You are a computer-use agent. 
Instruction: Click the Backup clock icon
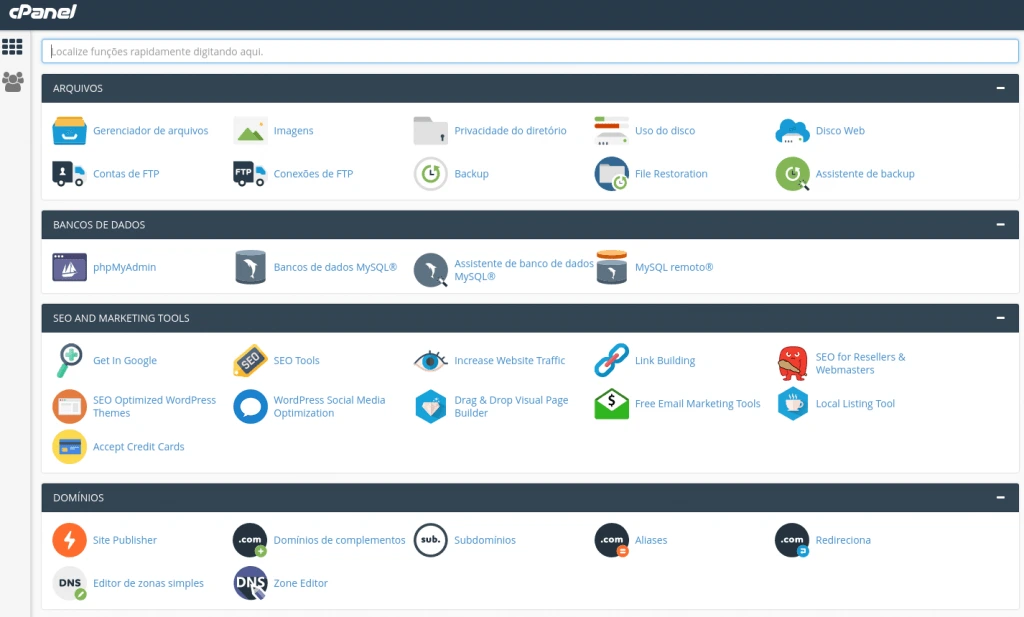coord(430,174)
